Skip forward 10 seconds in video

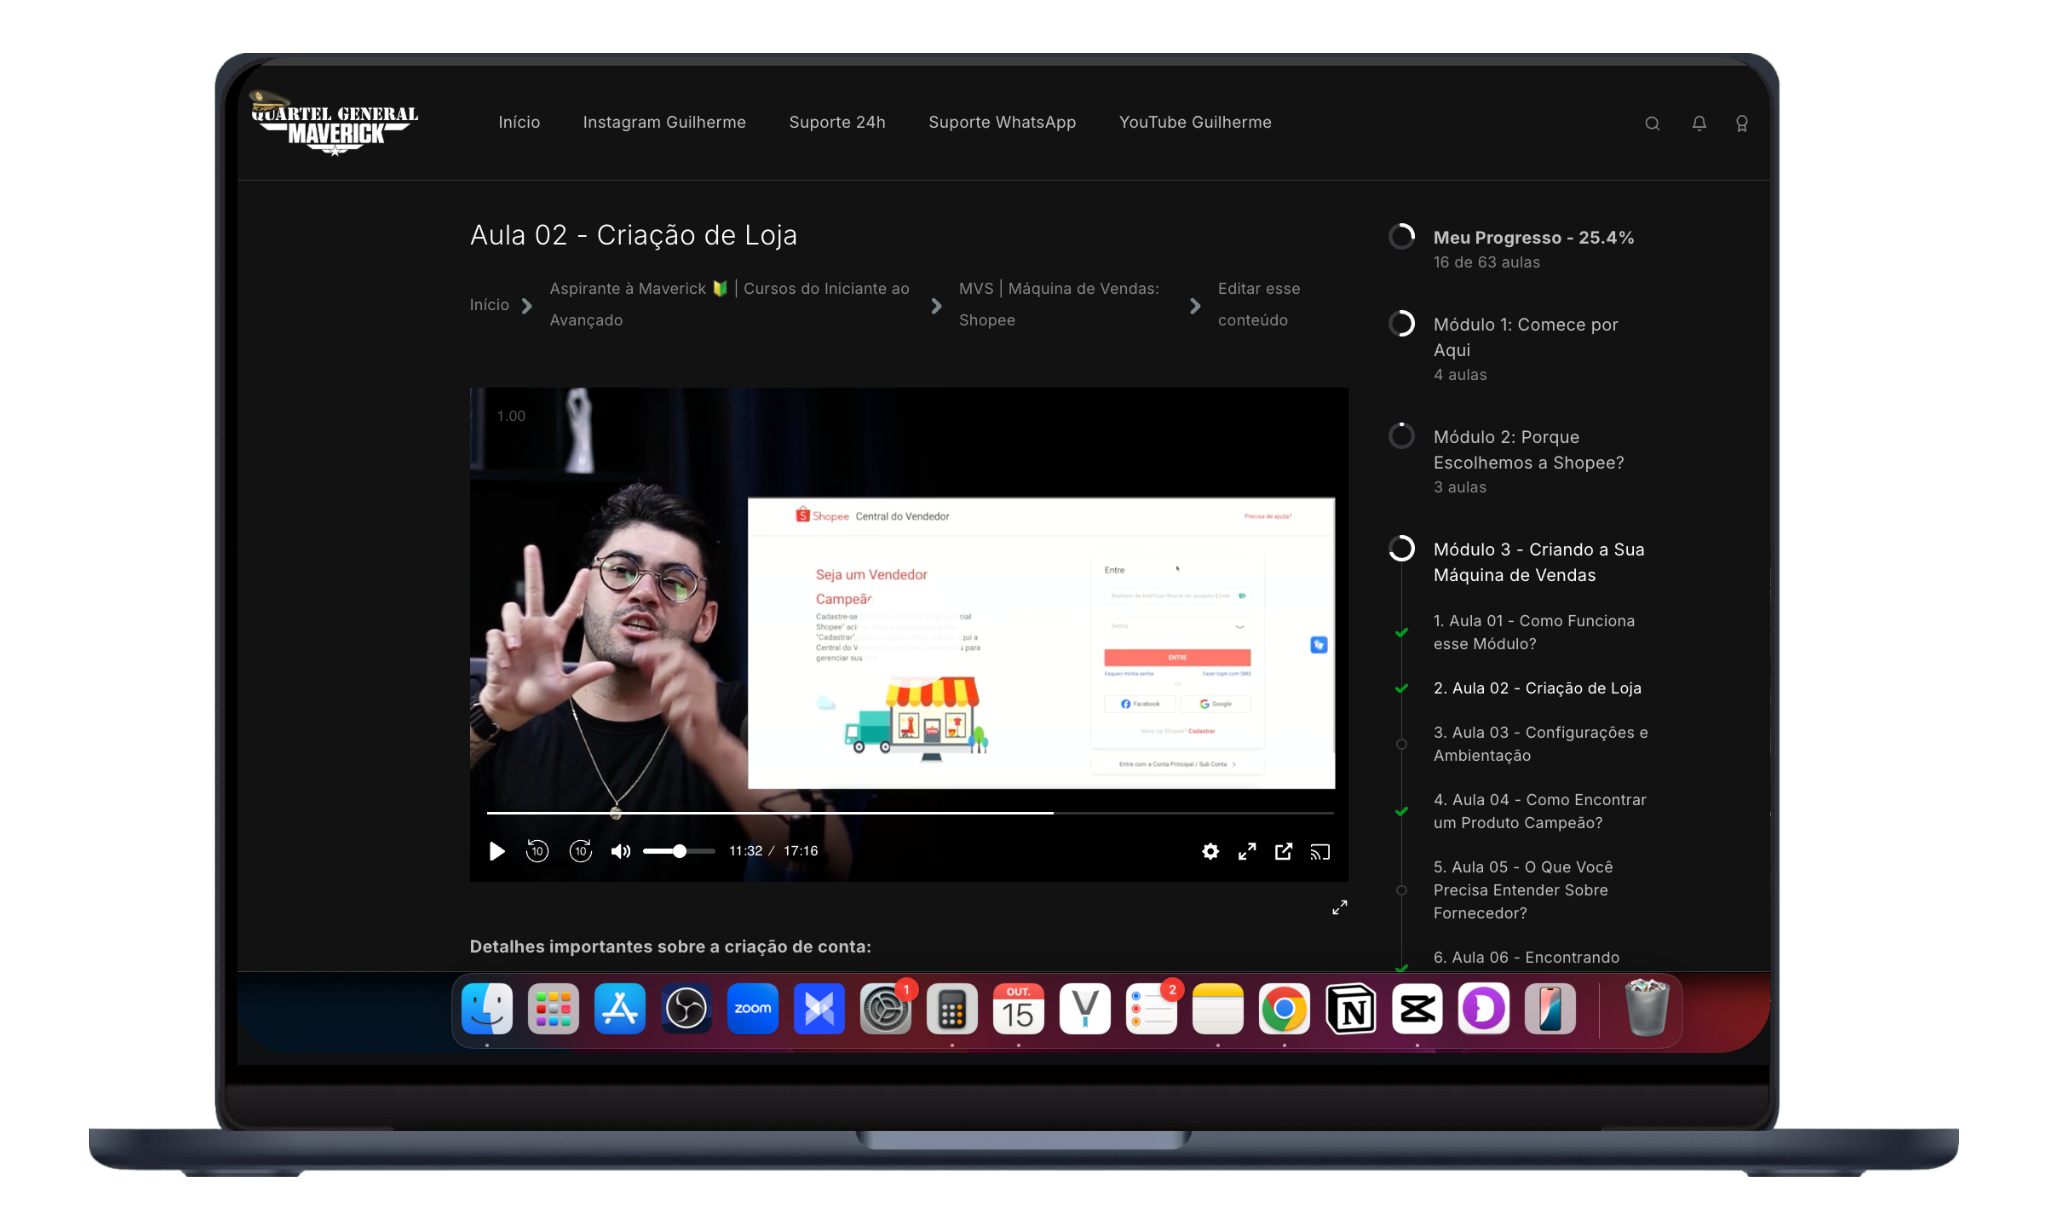point(581,851)
